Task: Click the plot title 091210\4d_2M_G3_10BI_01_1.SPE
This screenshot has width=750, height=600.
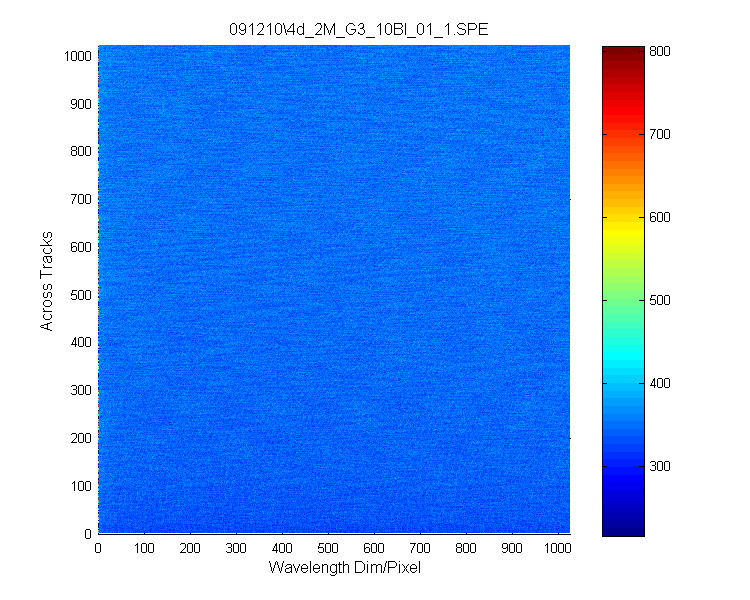Action: pos(358,30)
